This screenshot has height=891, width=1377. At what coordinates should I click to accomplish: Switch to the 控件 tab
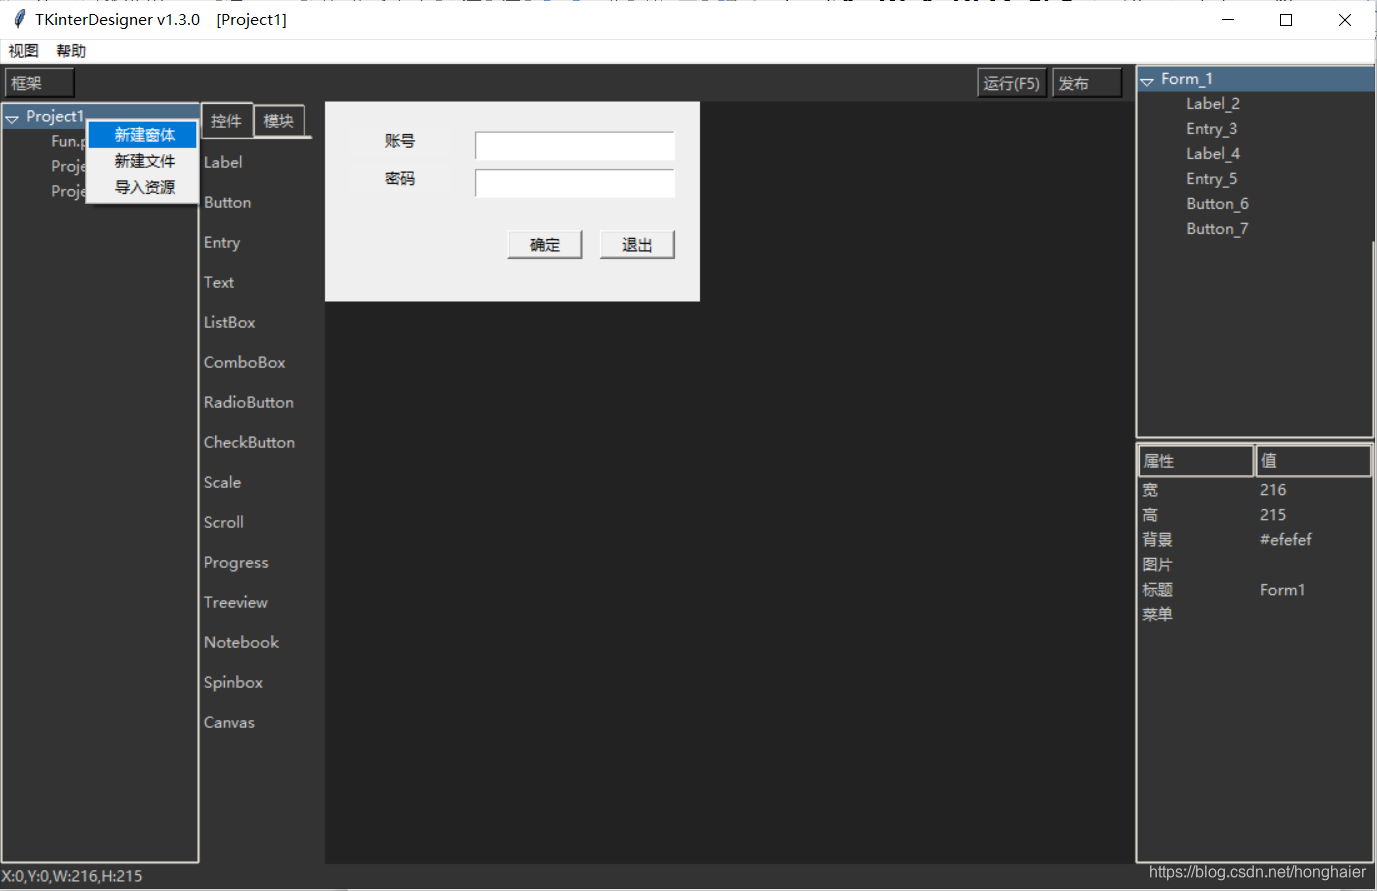point(226,121)
